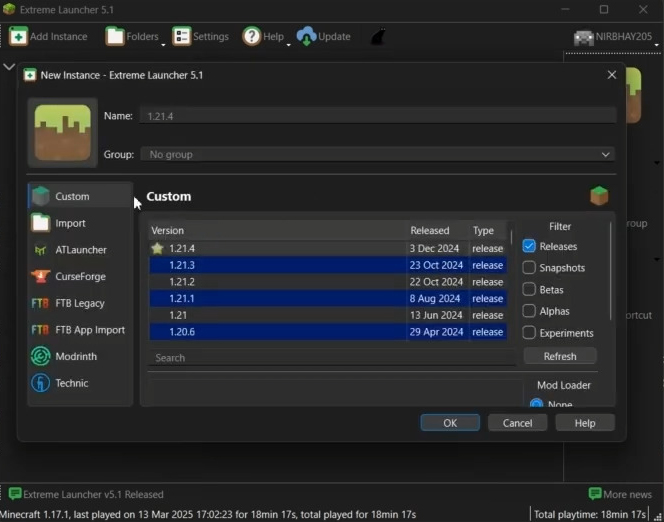The image size is (664, 522).
Task: Enable the Snapshots filter checkbox
Action: pyautogui.click(x=529, y=268)
